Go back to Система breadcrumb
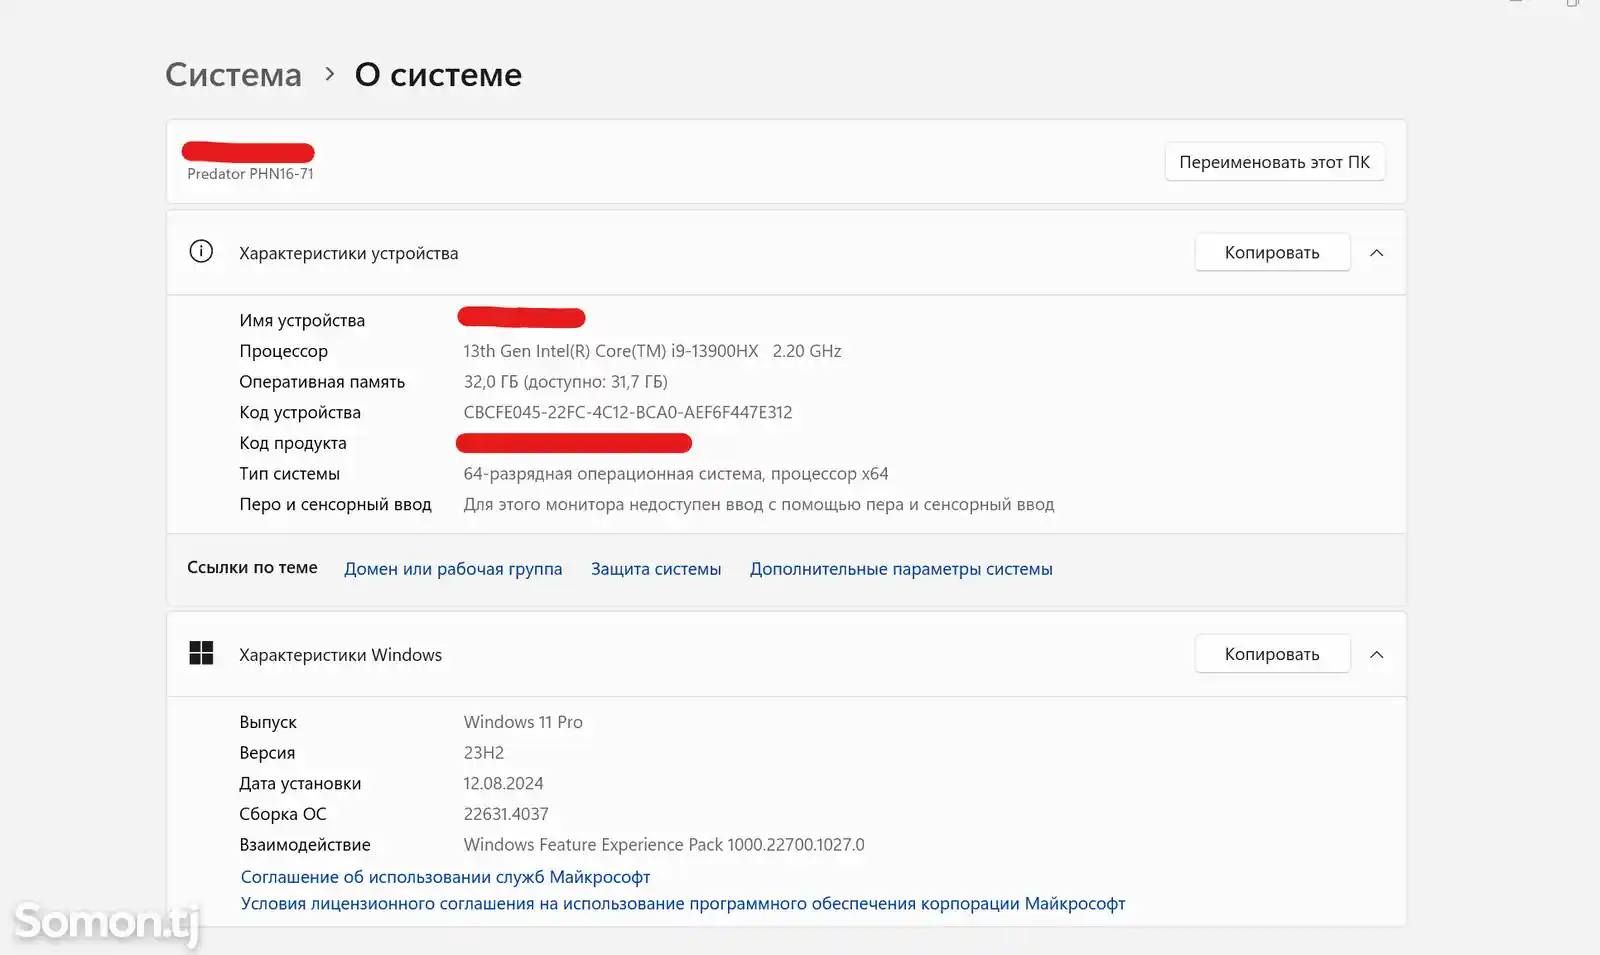The width and height of the screenshot is (1600, 955). 233,75
